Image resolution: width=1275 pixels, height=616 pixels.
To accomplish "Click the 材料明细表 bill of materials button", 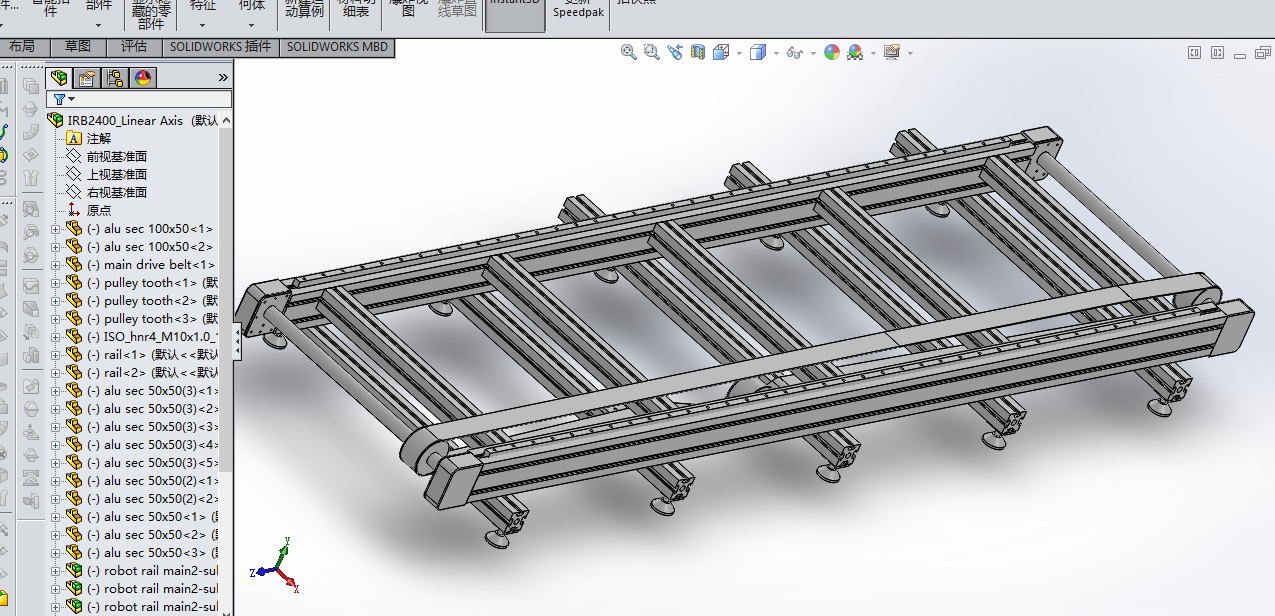I will pos(356,9).
